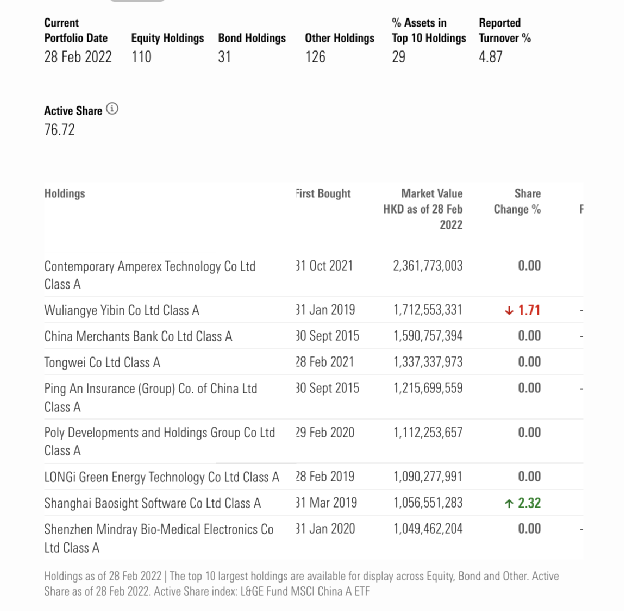Open Wuliangye Yibin Co Ltd Class A

(122, 310)
